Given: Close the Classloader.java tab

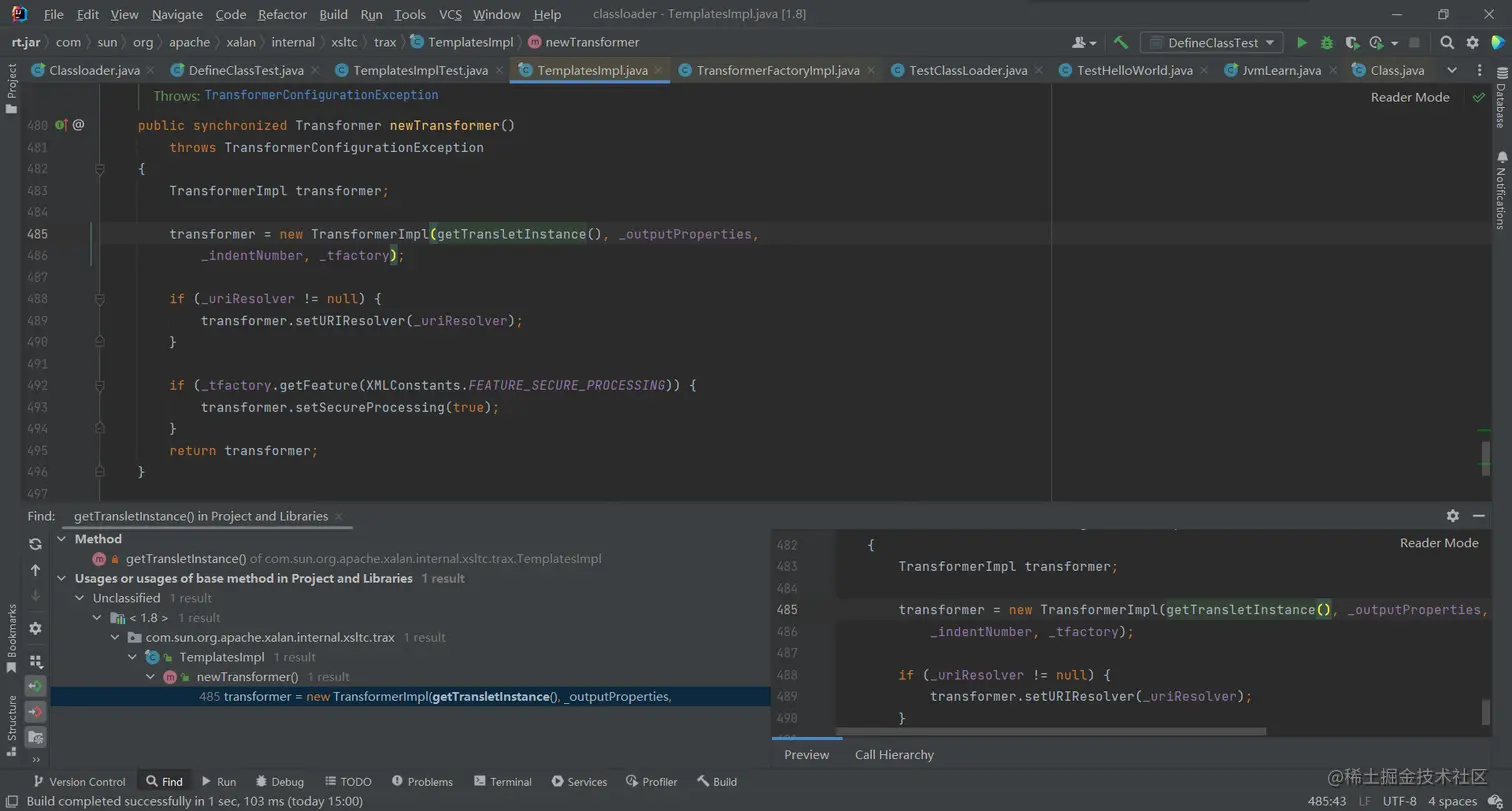Looking at the screenshot, I should 151,70.
